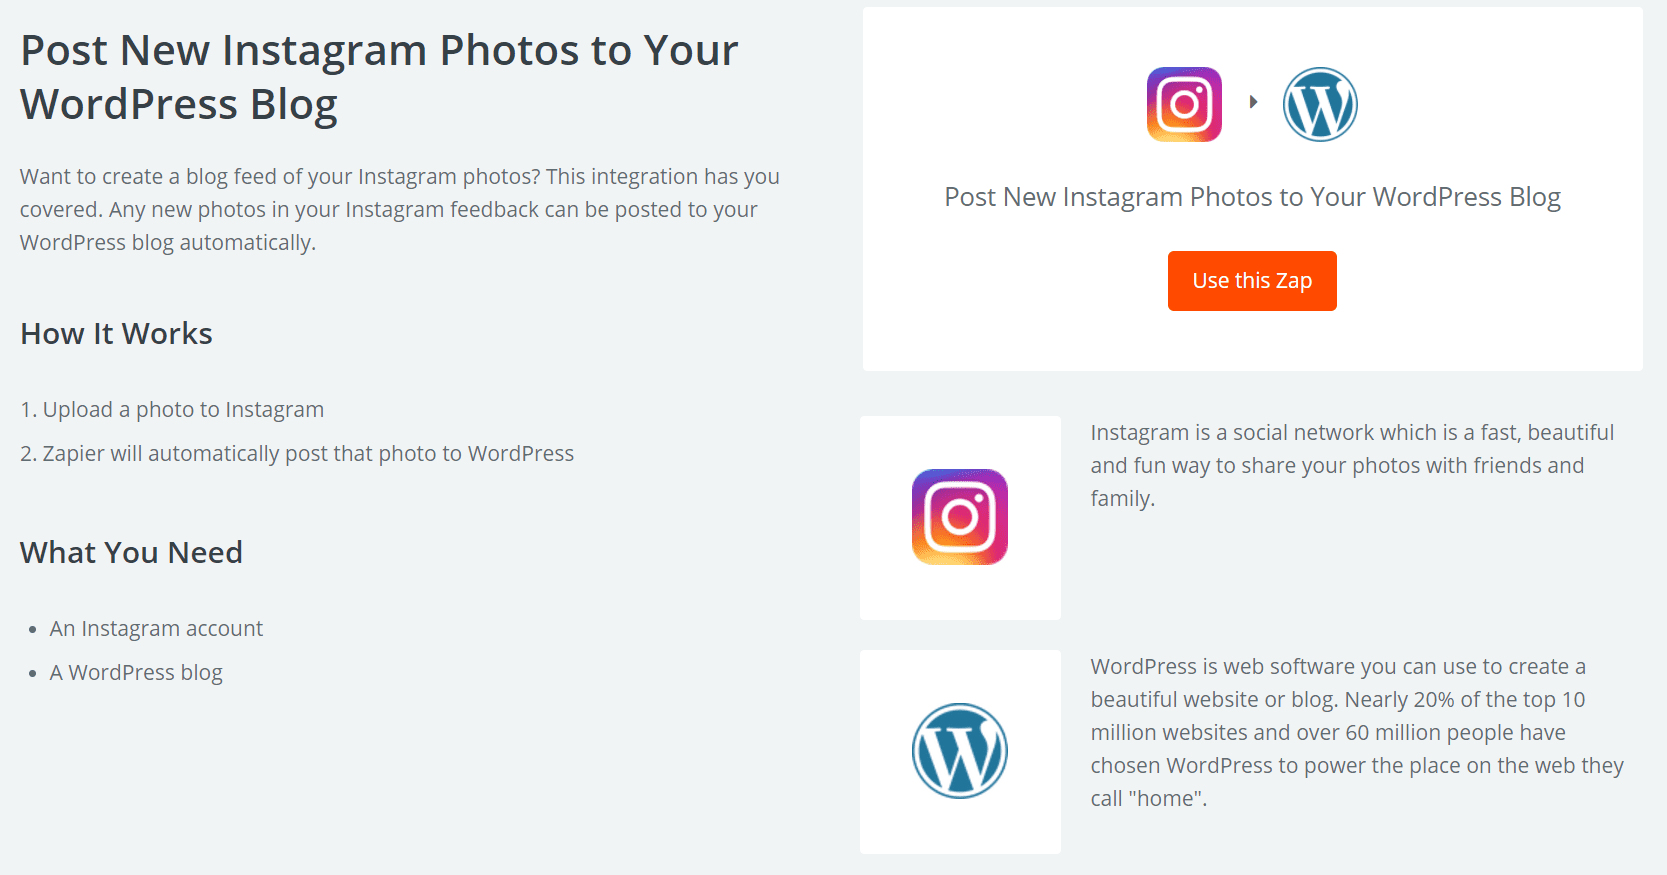Expand the arrow between Instagram and WordPress icons

[1255, 100]
